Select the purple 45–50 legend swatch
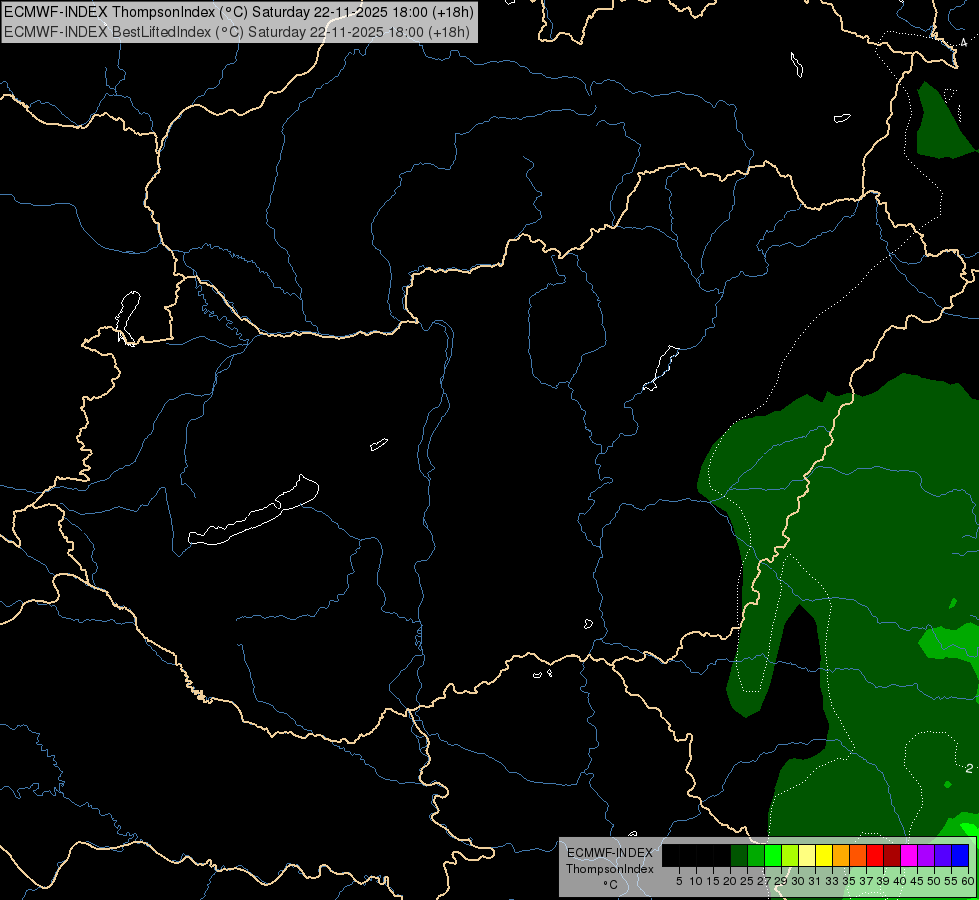 [x=927, y=855]
